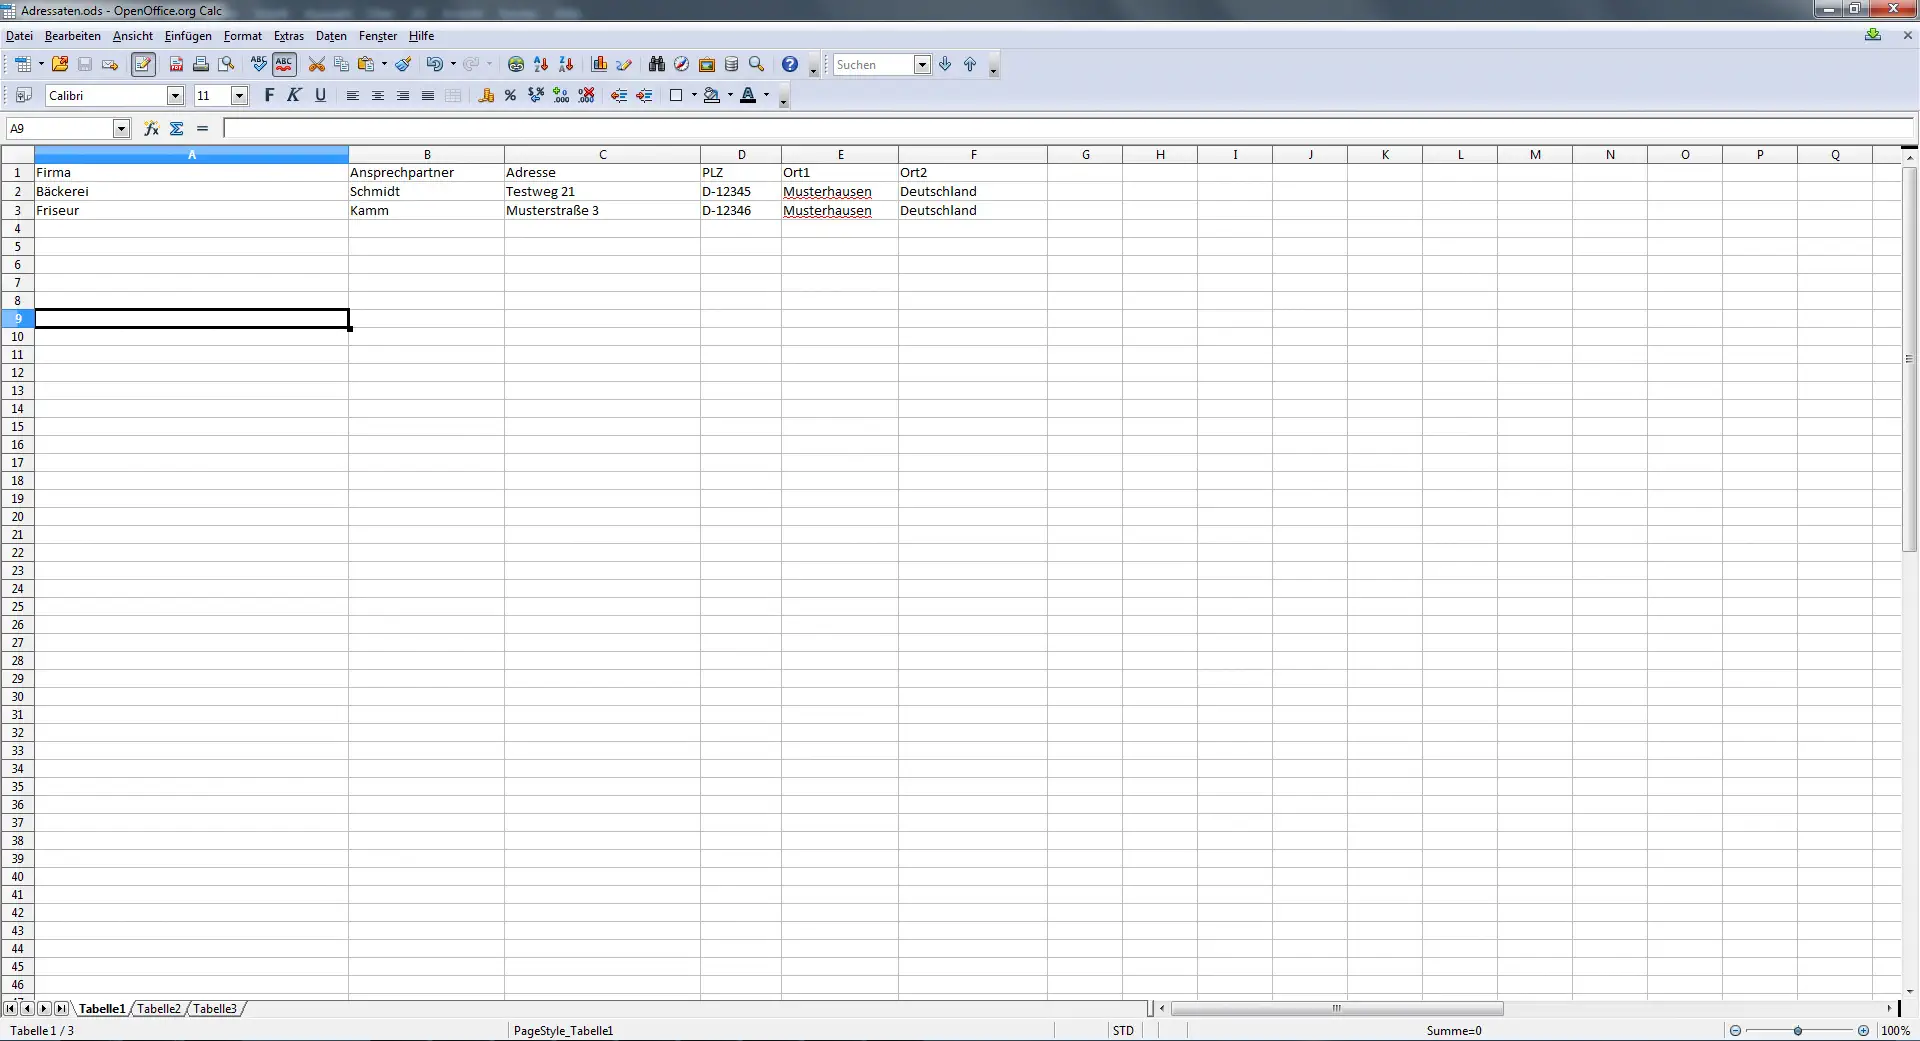Toggle AutoSpellcheck on or off
This screenshot has height=1041, width=1920.
[284, 65]
